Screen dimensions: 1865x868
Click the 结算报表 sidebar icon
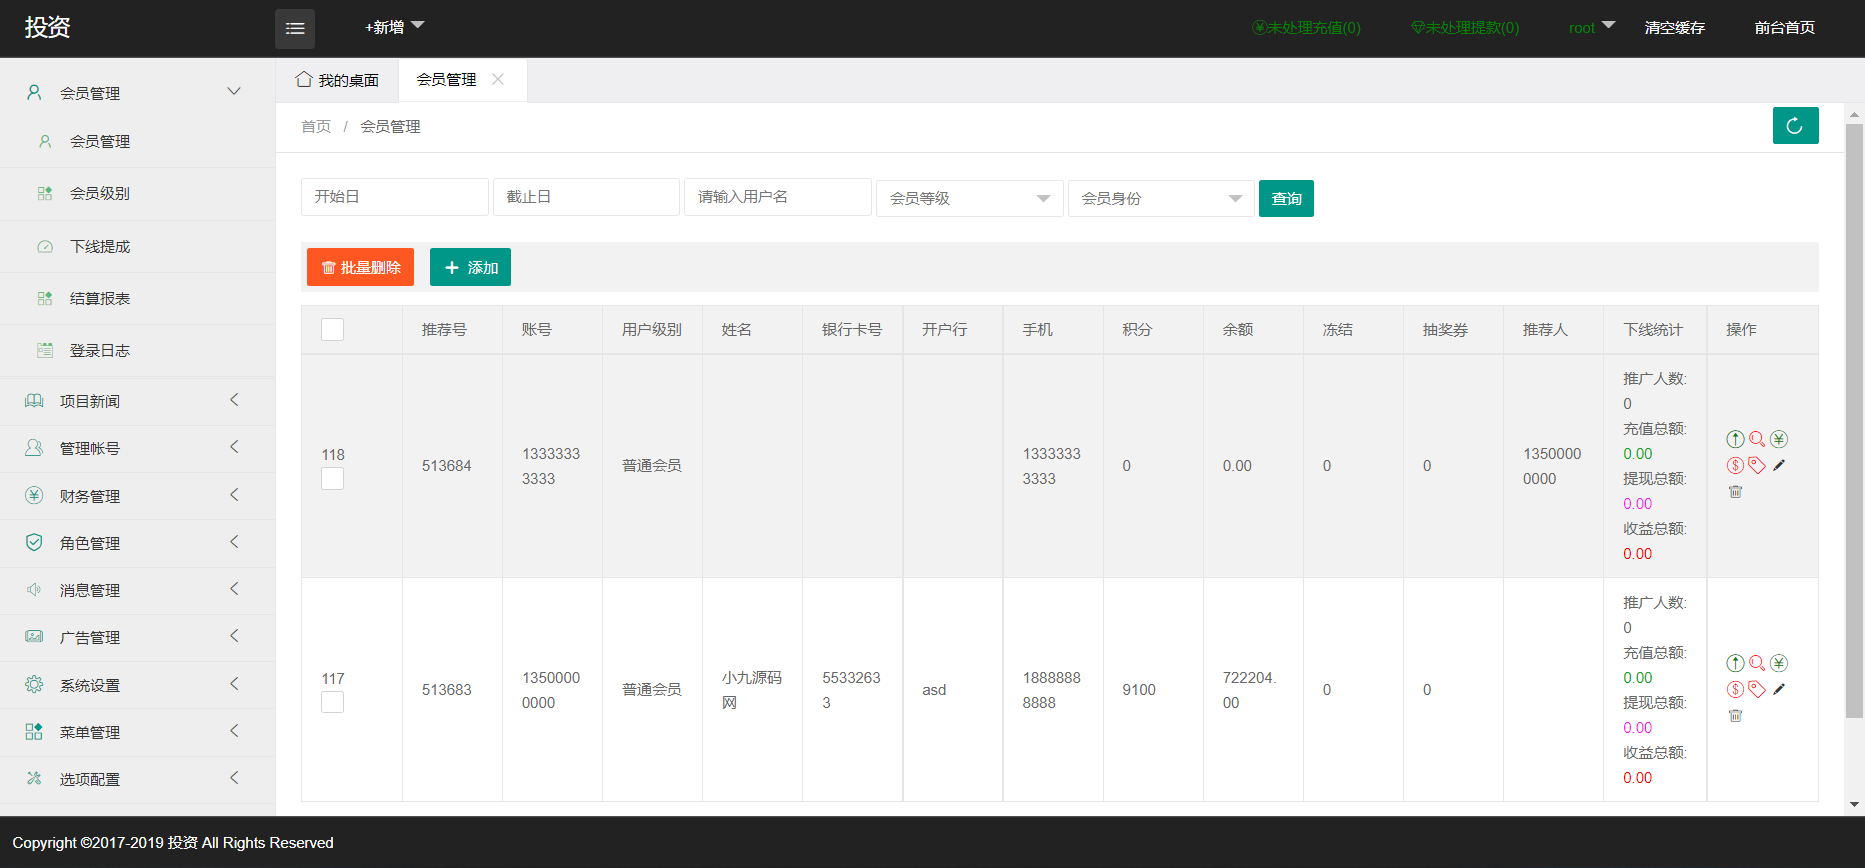click(45, 298)
